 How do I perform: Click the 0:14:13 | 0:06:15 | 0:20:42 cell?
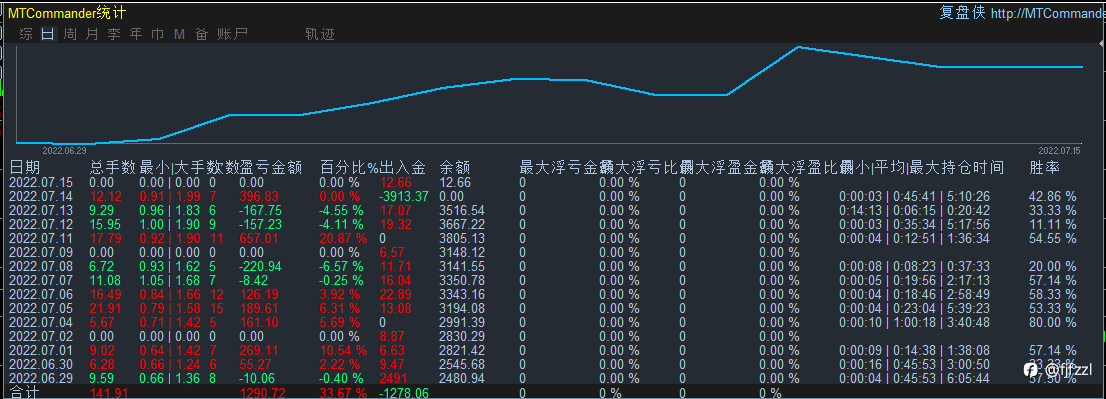click(x=915, y=211)
